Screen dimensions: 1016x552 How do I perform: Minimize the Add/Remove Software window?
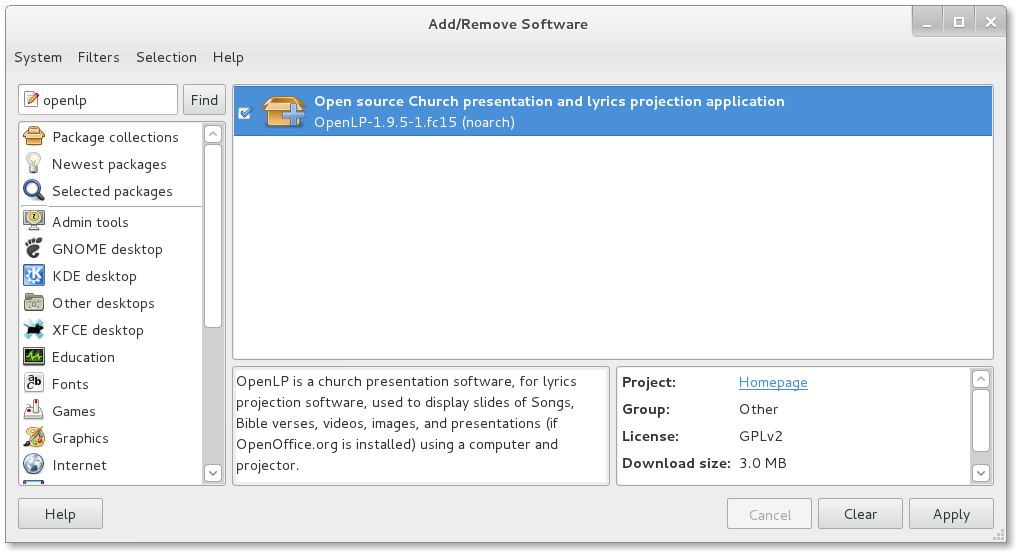[927, 23]
